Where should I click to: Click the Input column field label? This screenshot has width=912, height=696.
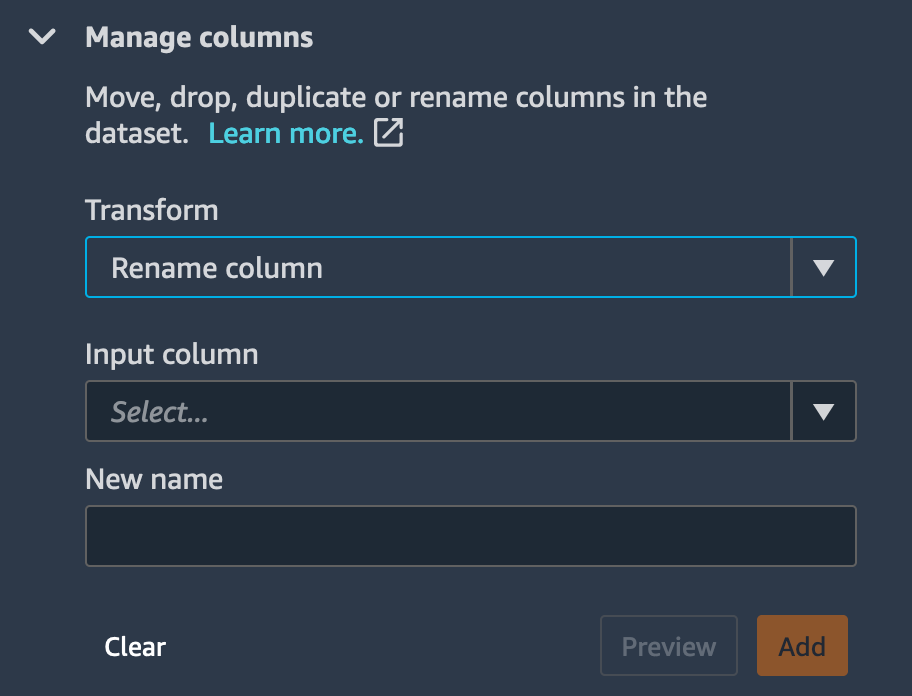(x=172, y=354)
